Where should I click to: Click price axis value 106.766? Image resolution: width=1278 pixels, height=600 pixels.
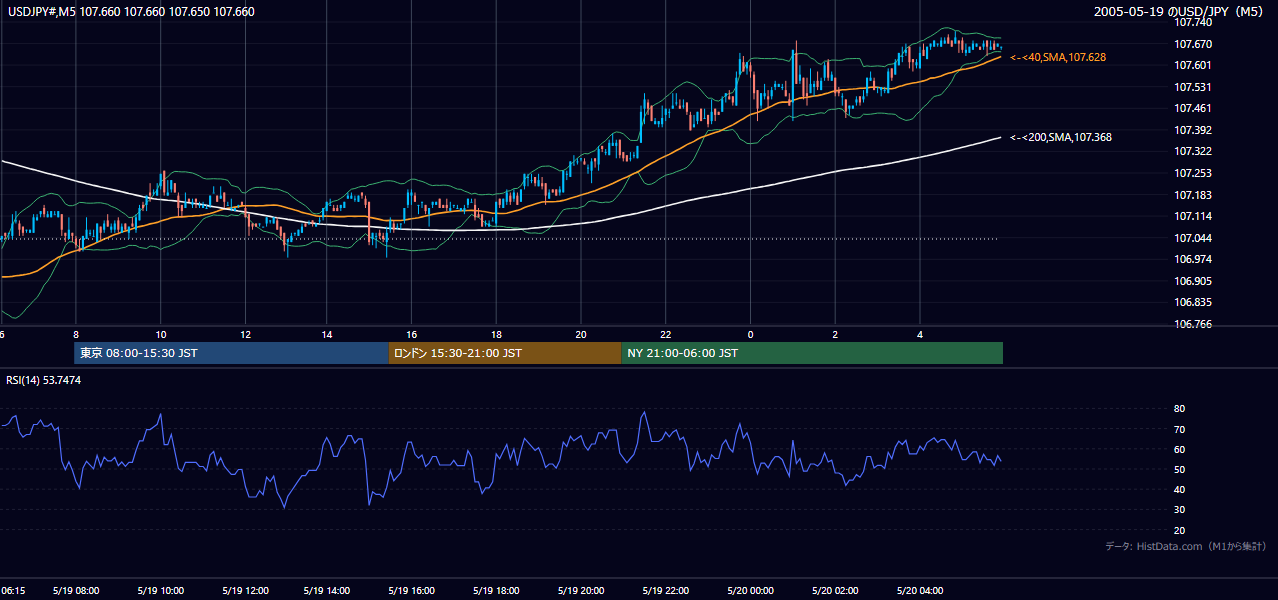point(1193,324)
